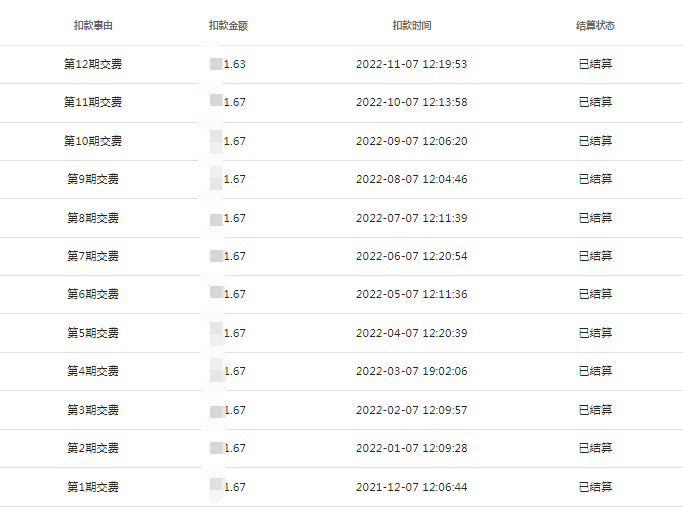Viewport: 683px width, 508px height.
Task: Click the 扣款时间 column header
Action: tap(412, 26)
